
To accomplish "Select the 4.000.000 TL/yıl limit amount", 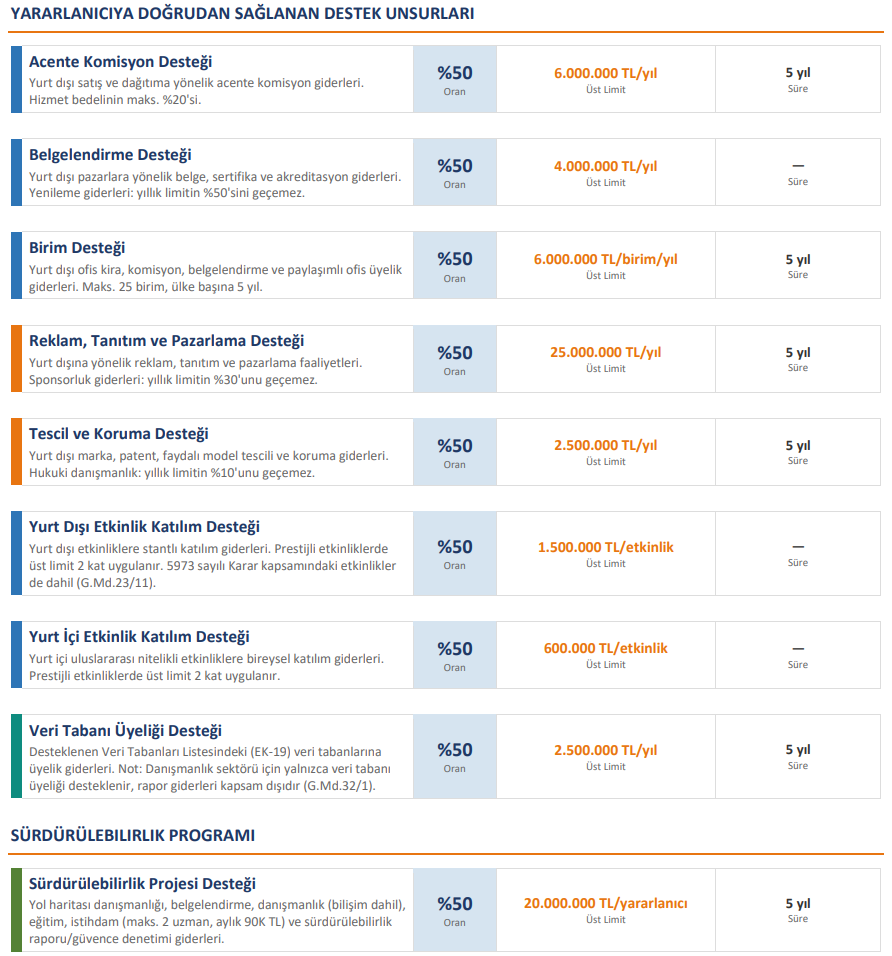I will pos(605,166).
